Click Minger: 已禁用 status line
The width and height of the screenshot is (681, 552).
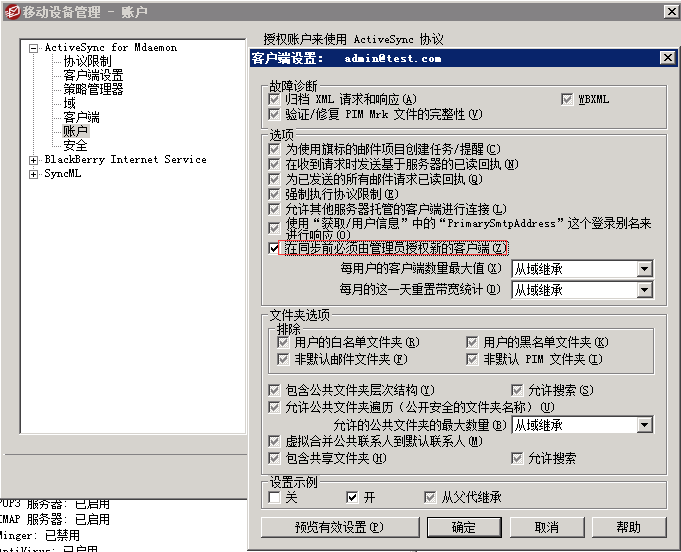point(40,535)
